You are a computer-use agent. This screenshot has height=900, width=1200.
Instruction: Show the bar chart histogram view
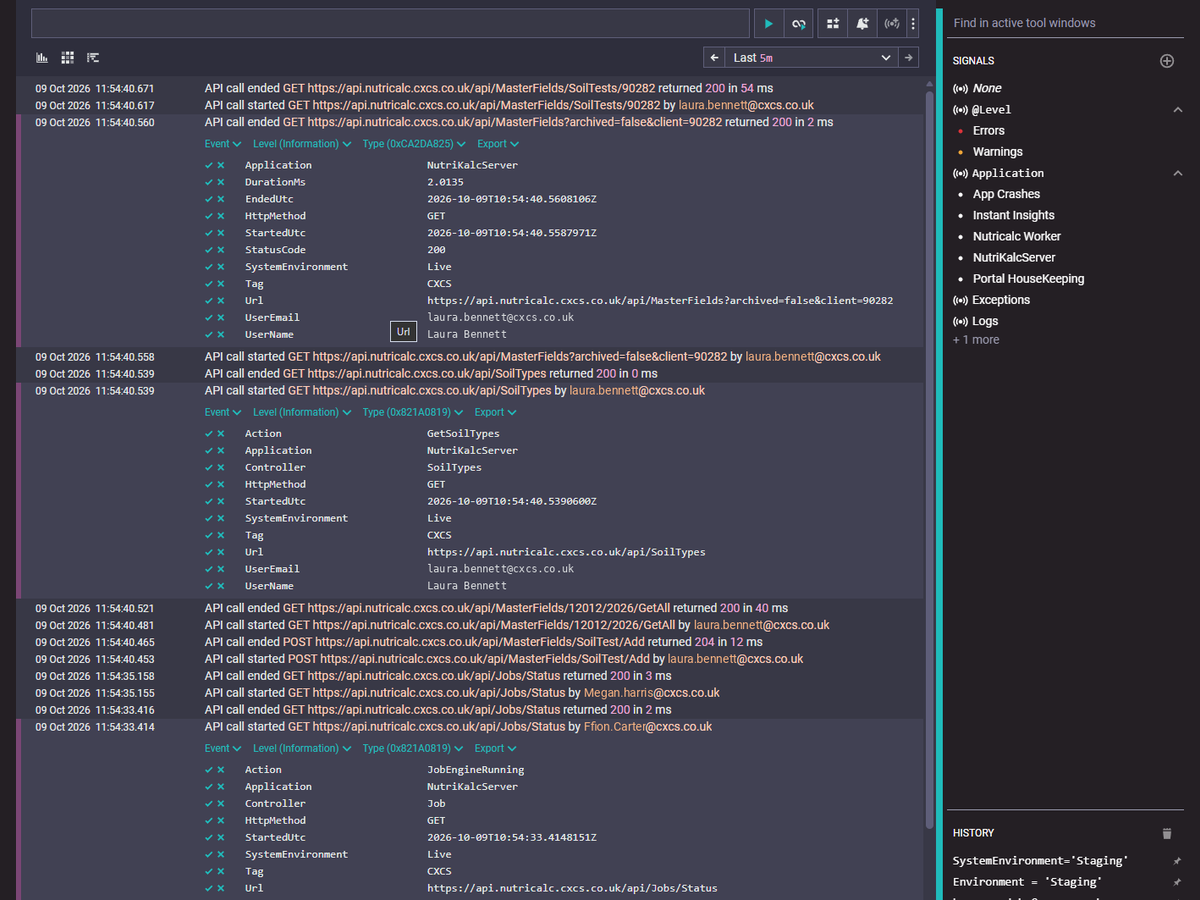42,58
